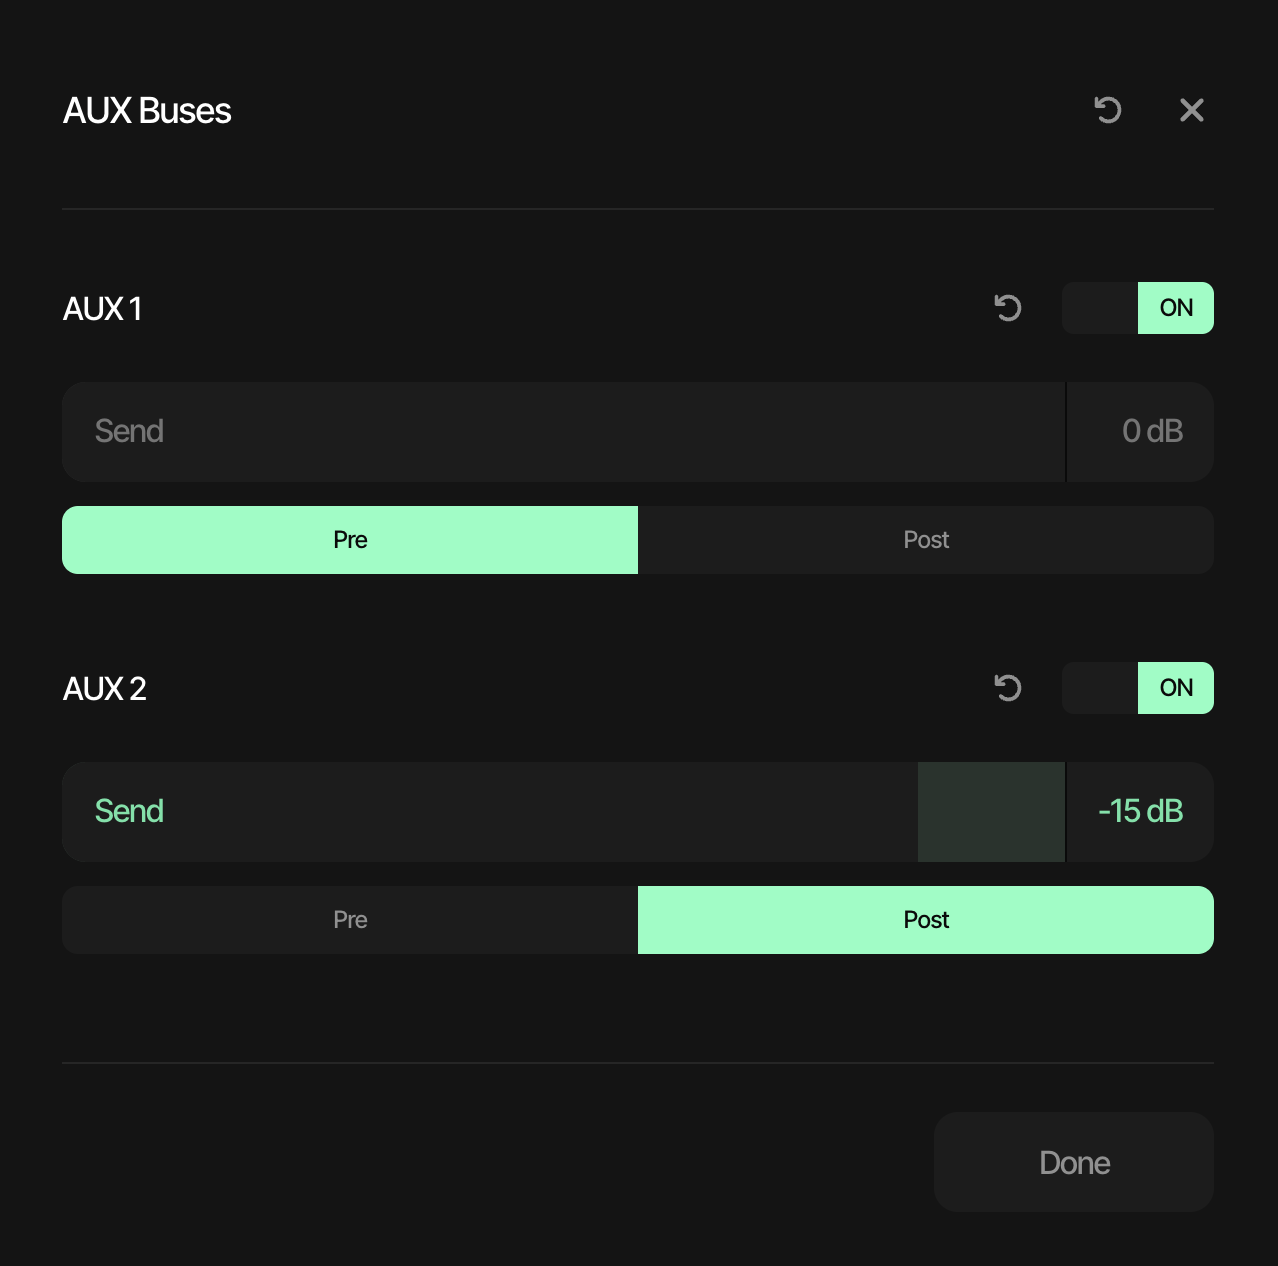Reset the AUX 1 bus settings
Image resolution: width=1278 pixels, height=1266 pixels.
coord(1008,308)
